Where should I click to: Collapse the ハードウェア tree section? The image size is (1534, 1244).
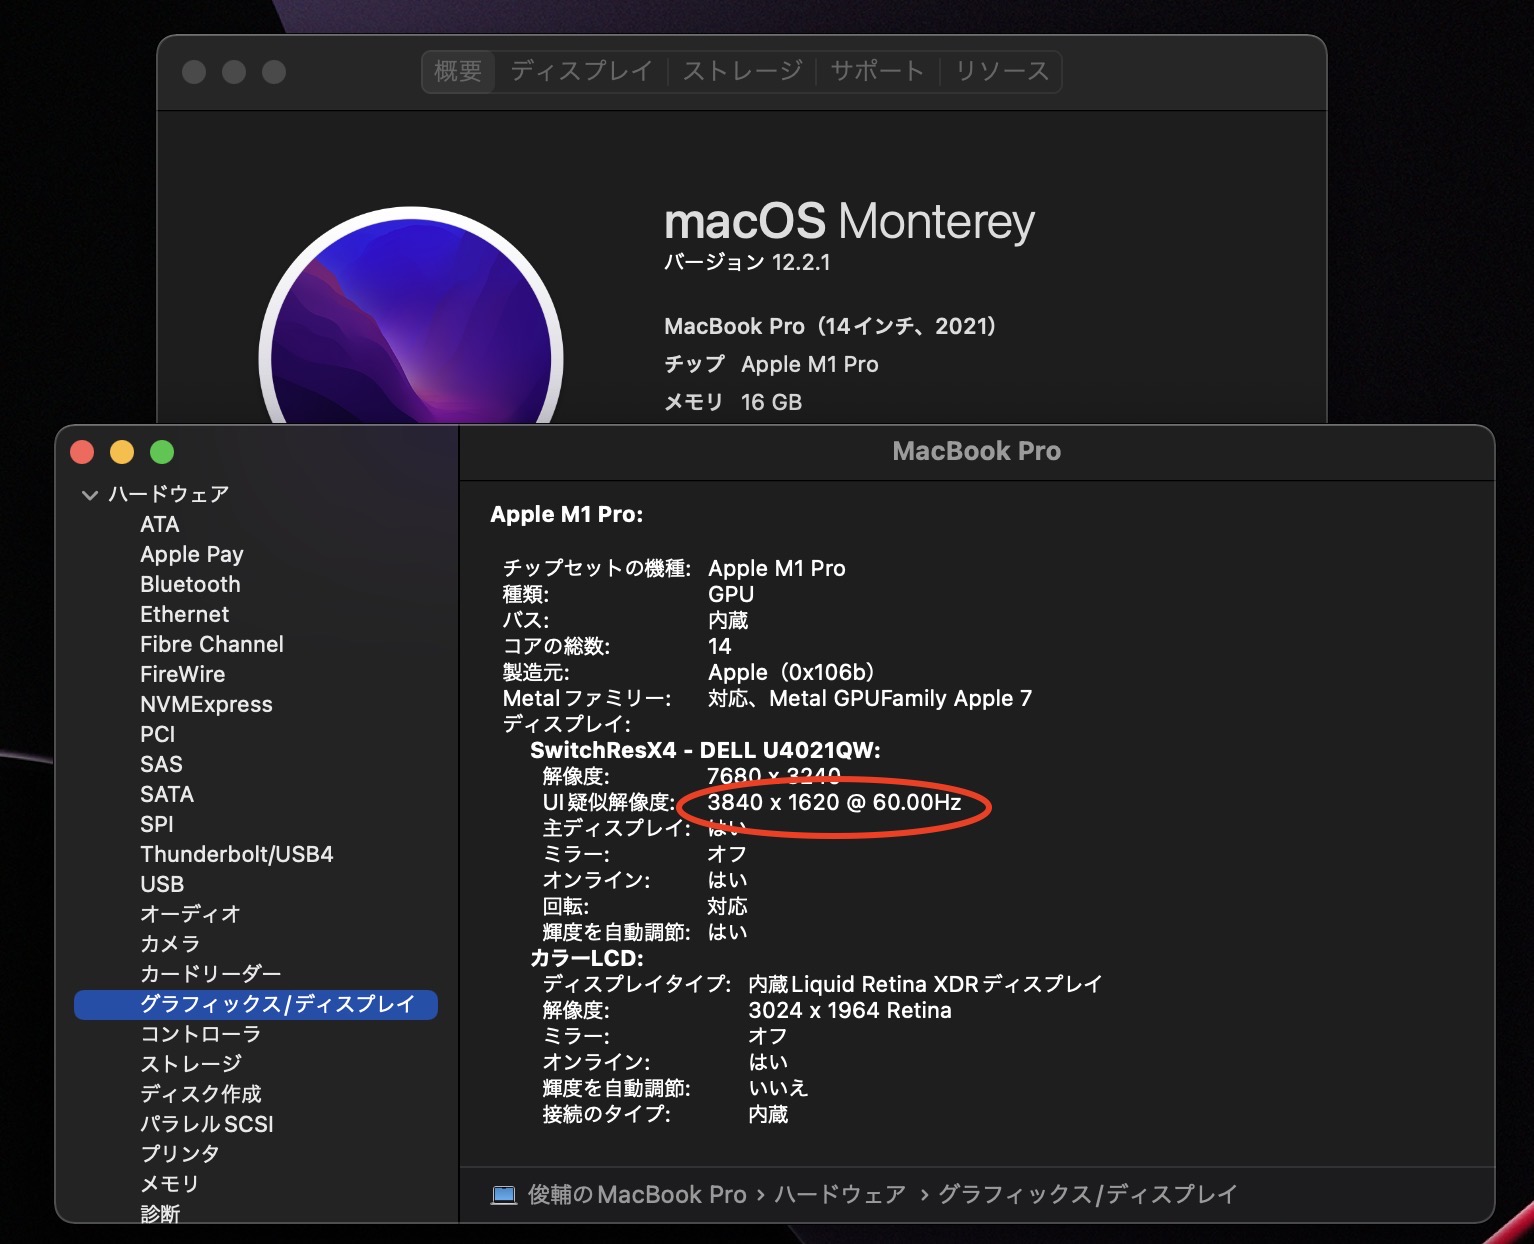(90, 495)
